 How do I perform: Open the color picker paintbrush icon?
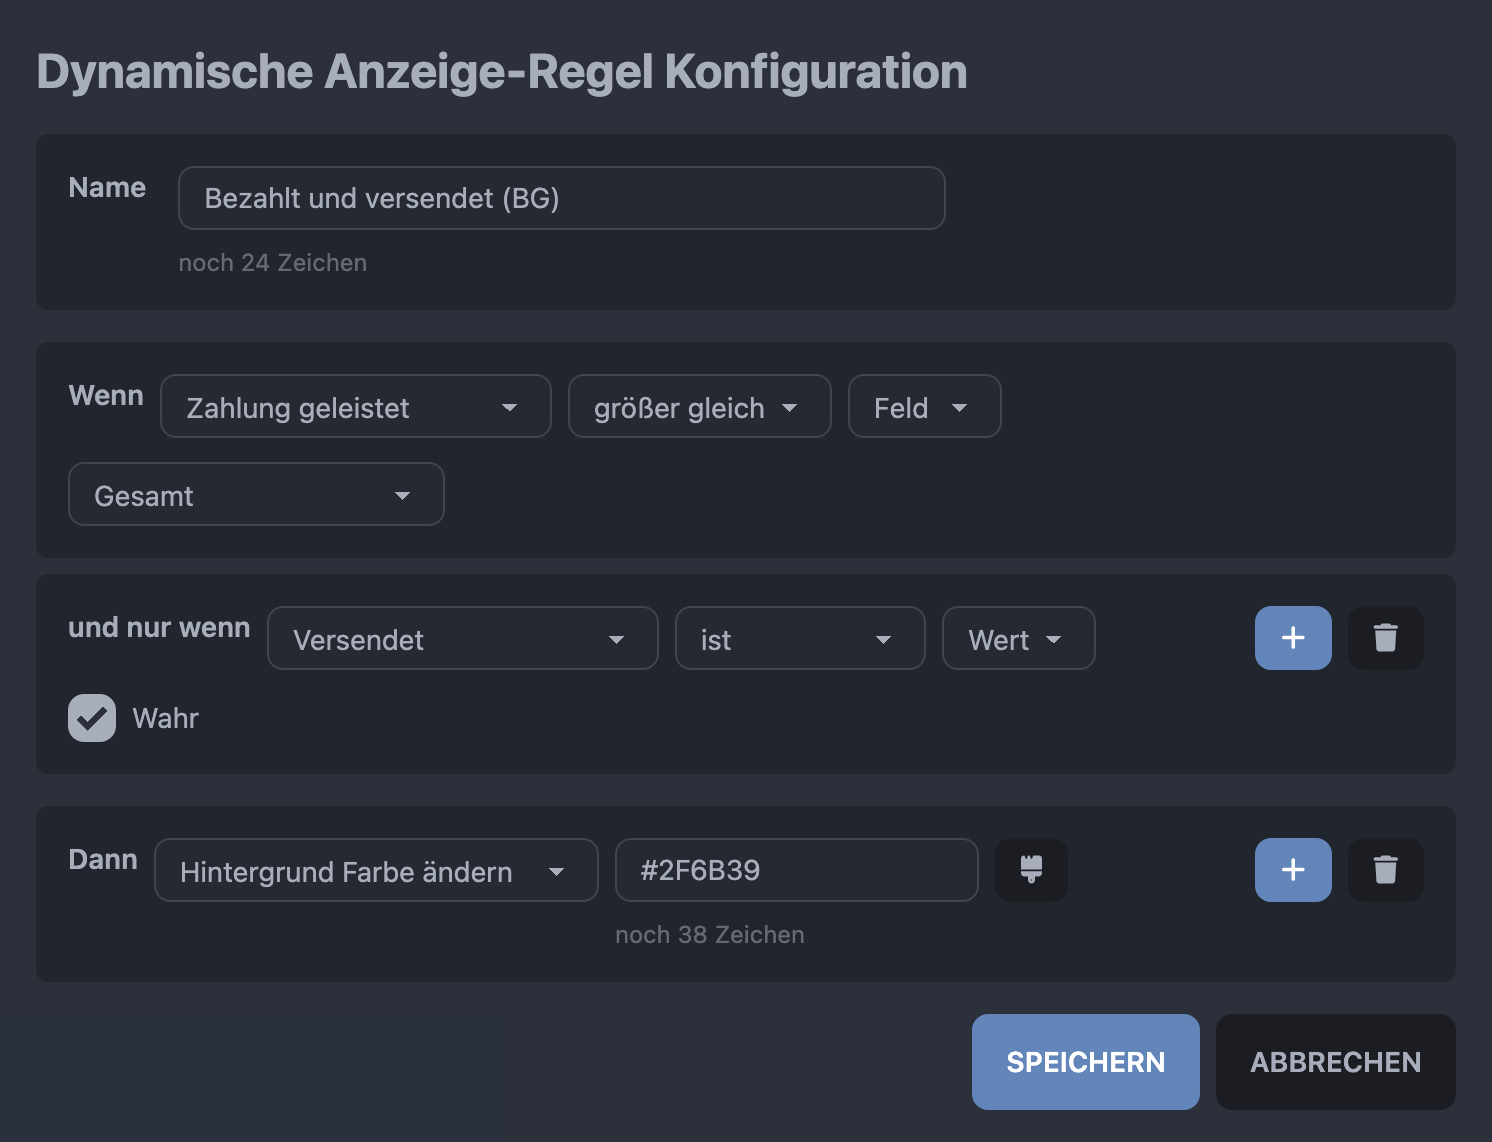click(x=1031, y=870)
